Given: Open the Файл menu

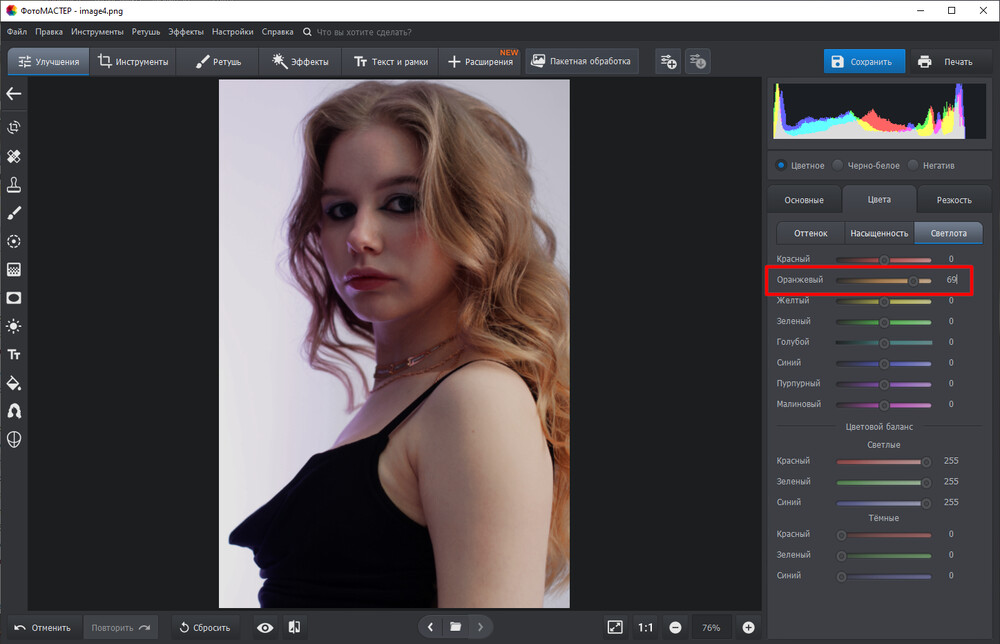Looking at the screenshot, I should [x=16, y=31].
